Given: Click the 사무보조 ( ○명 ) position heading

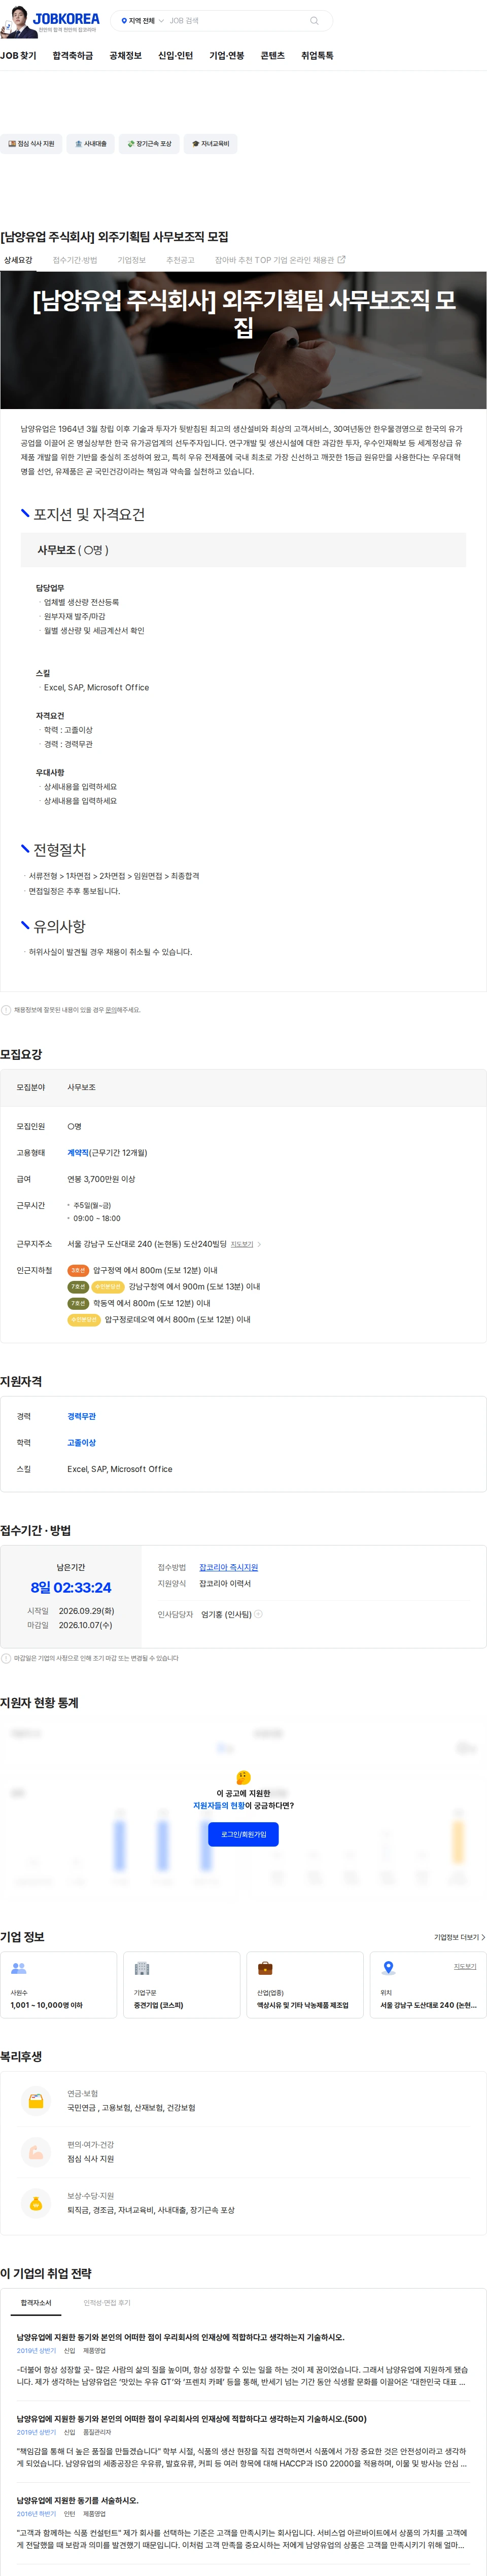Looking at the screenshot, I should pos(73,550).
